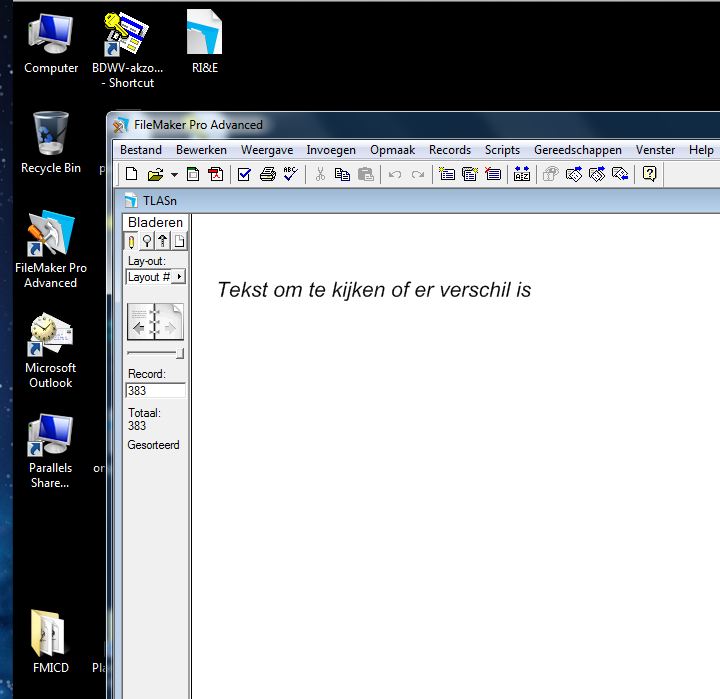This screenshot has width=720, height=699.
Task: Click the record slider handle
Action: pyautogui.click(x=180, y=353)
